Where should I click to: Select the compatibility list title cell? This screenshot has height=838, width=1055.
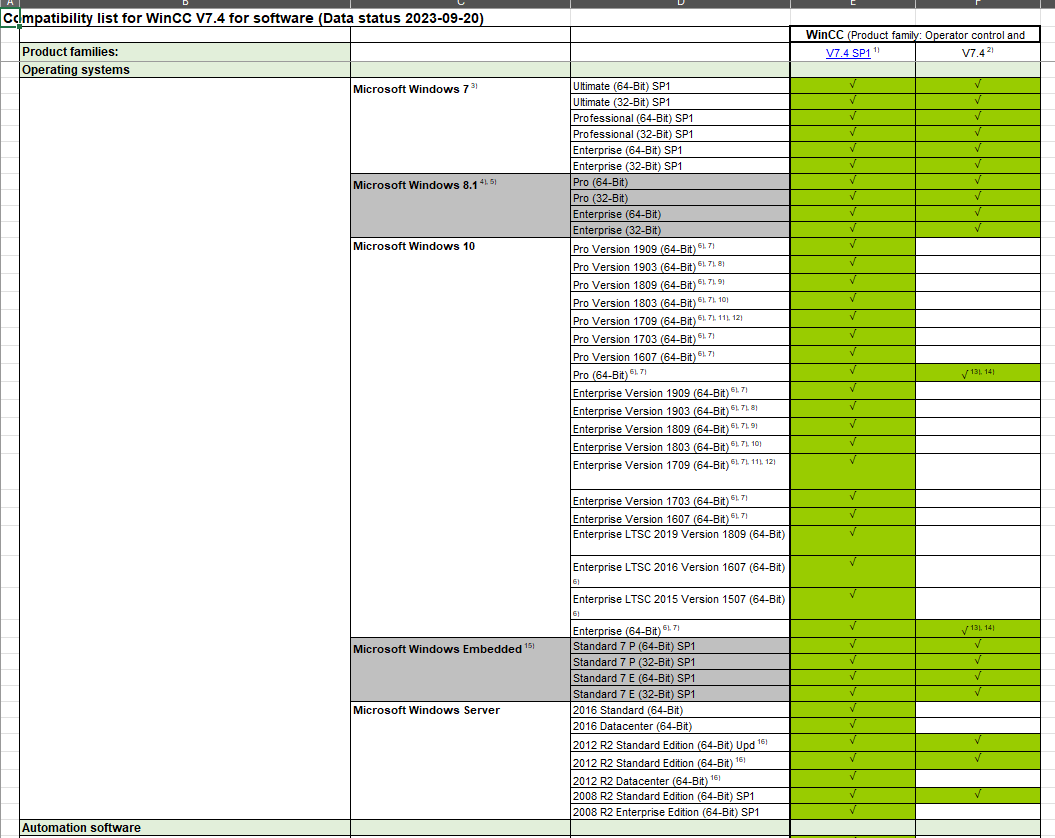tap(244, 18)
